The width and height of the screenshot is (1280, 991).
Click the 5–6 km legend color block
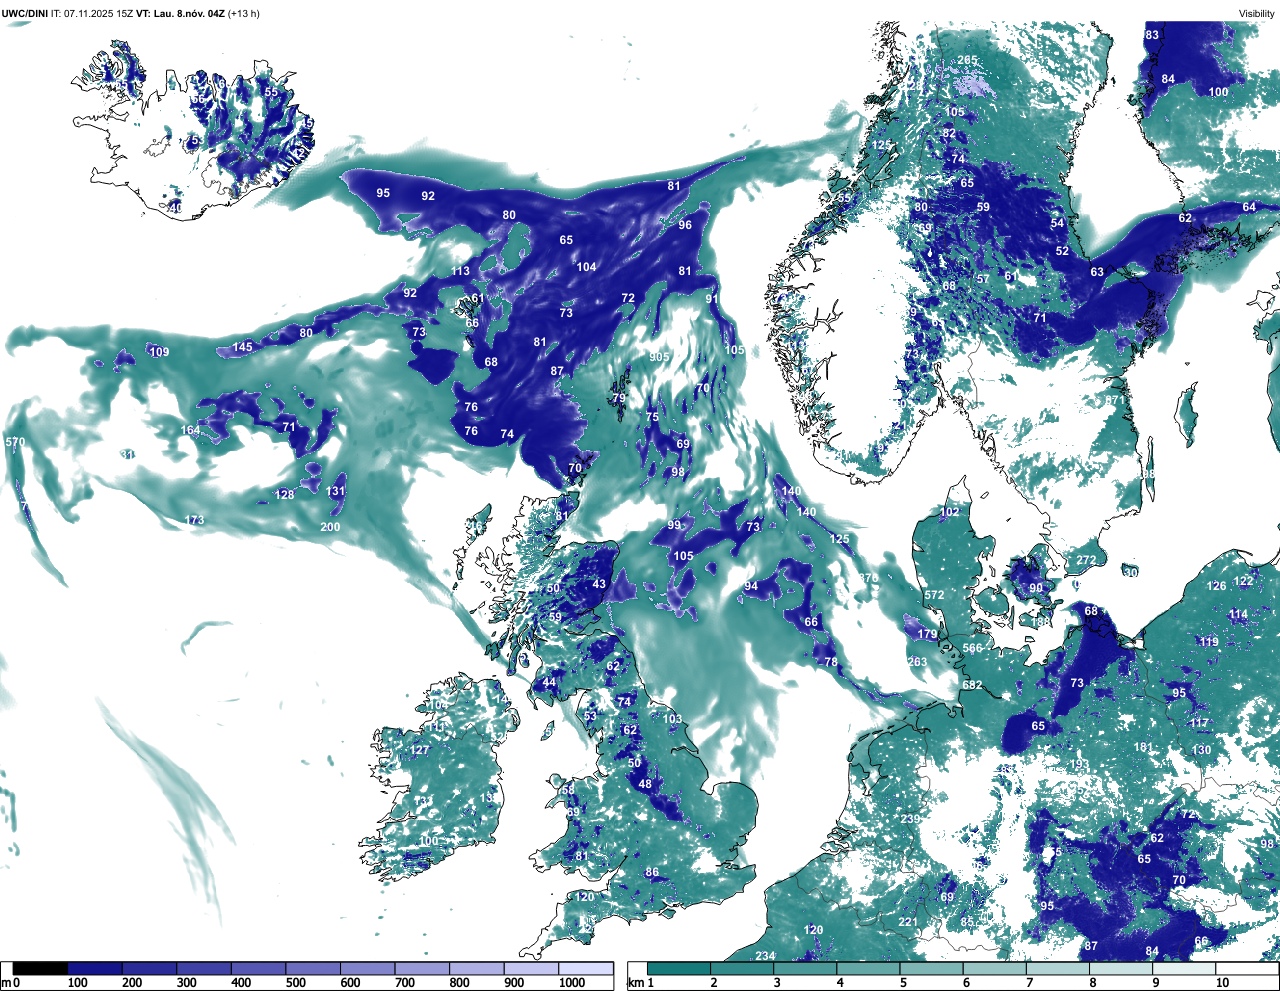[932, 969]
